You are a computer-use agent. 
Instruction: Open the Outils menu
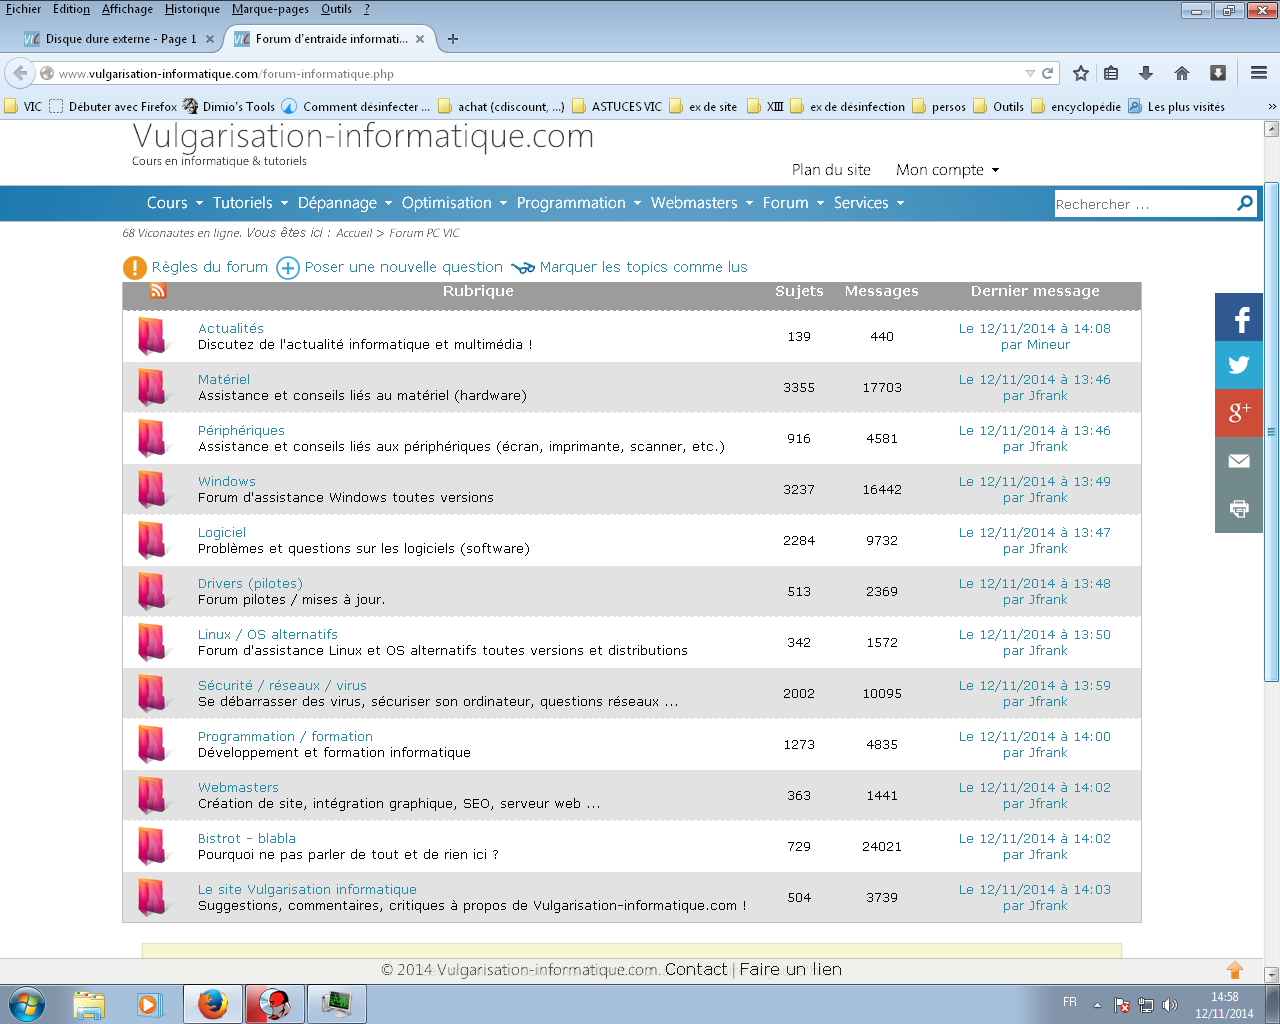336,9
